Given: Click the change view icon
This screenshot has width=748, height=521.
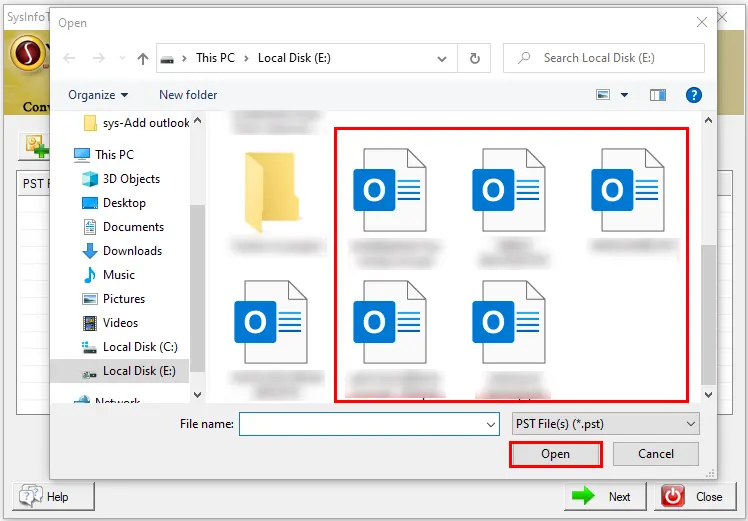Looking at the screenshot, I should pyautogui.click(x=603, y=95).
